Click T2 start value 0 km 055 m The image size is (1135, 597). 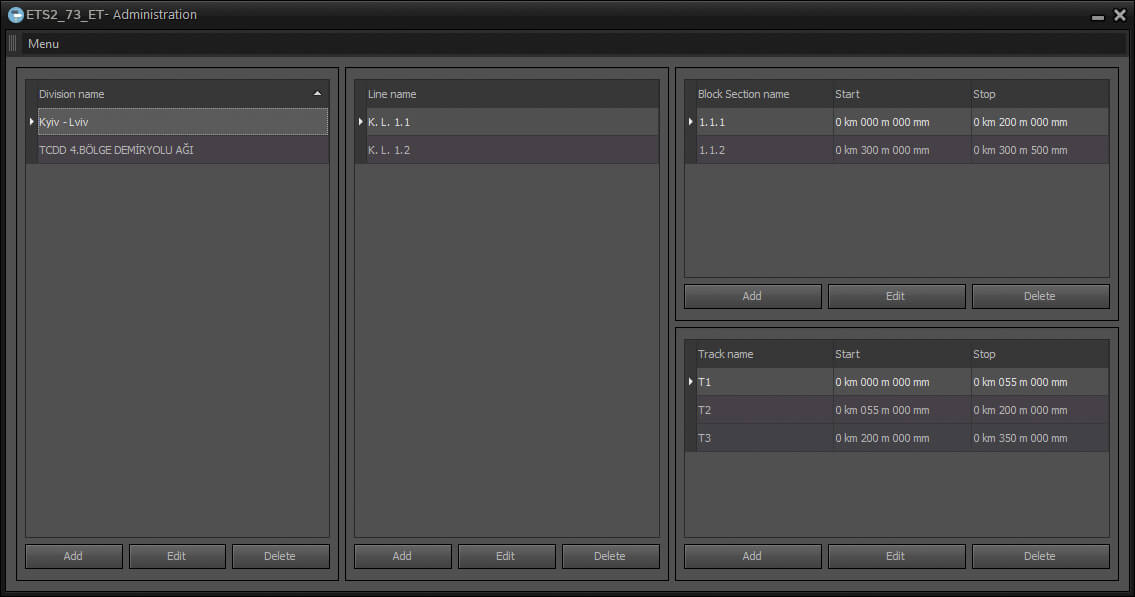pos(901,410)
